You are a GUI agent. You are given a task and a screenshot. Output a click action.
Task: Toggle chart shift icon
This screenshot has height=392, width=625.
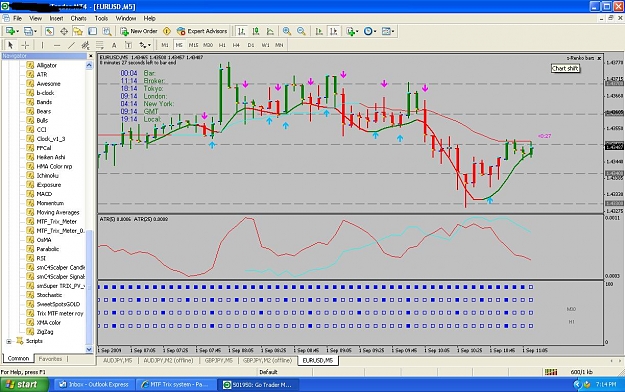point(334,31)
